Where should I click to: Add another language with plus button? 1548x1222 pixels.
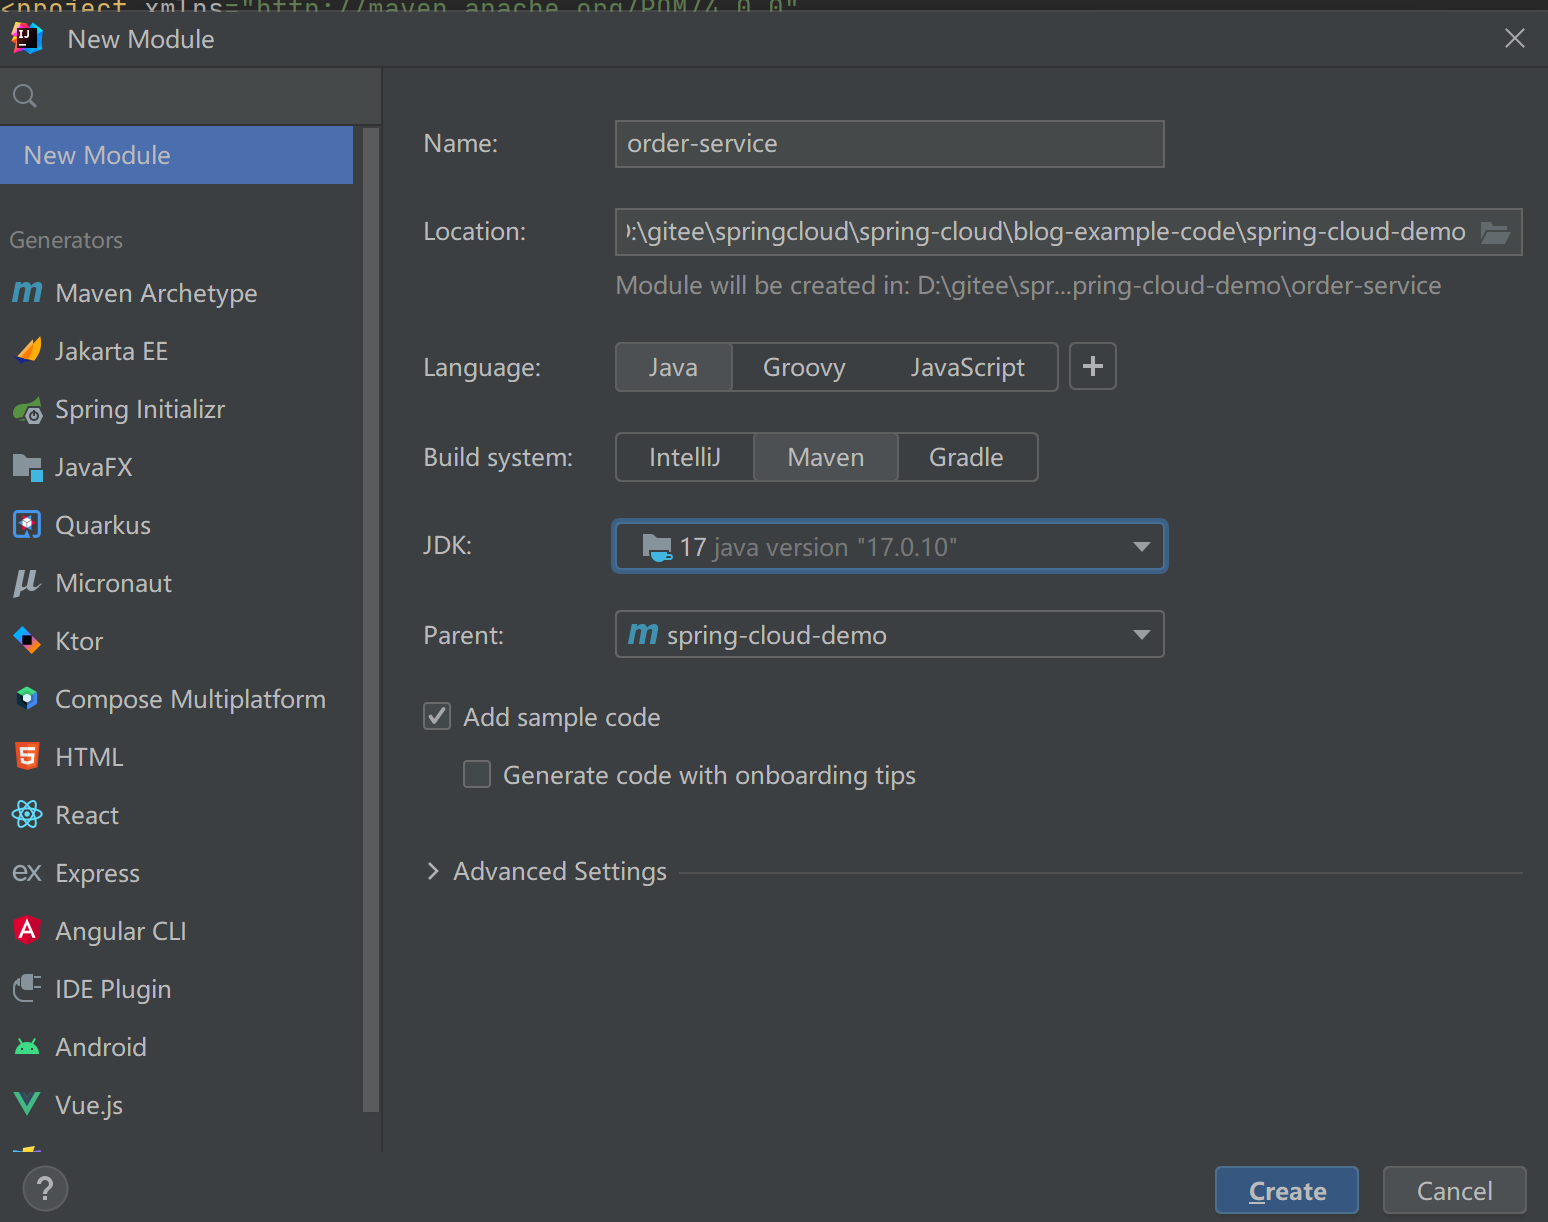pos(1093,366)
